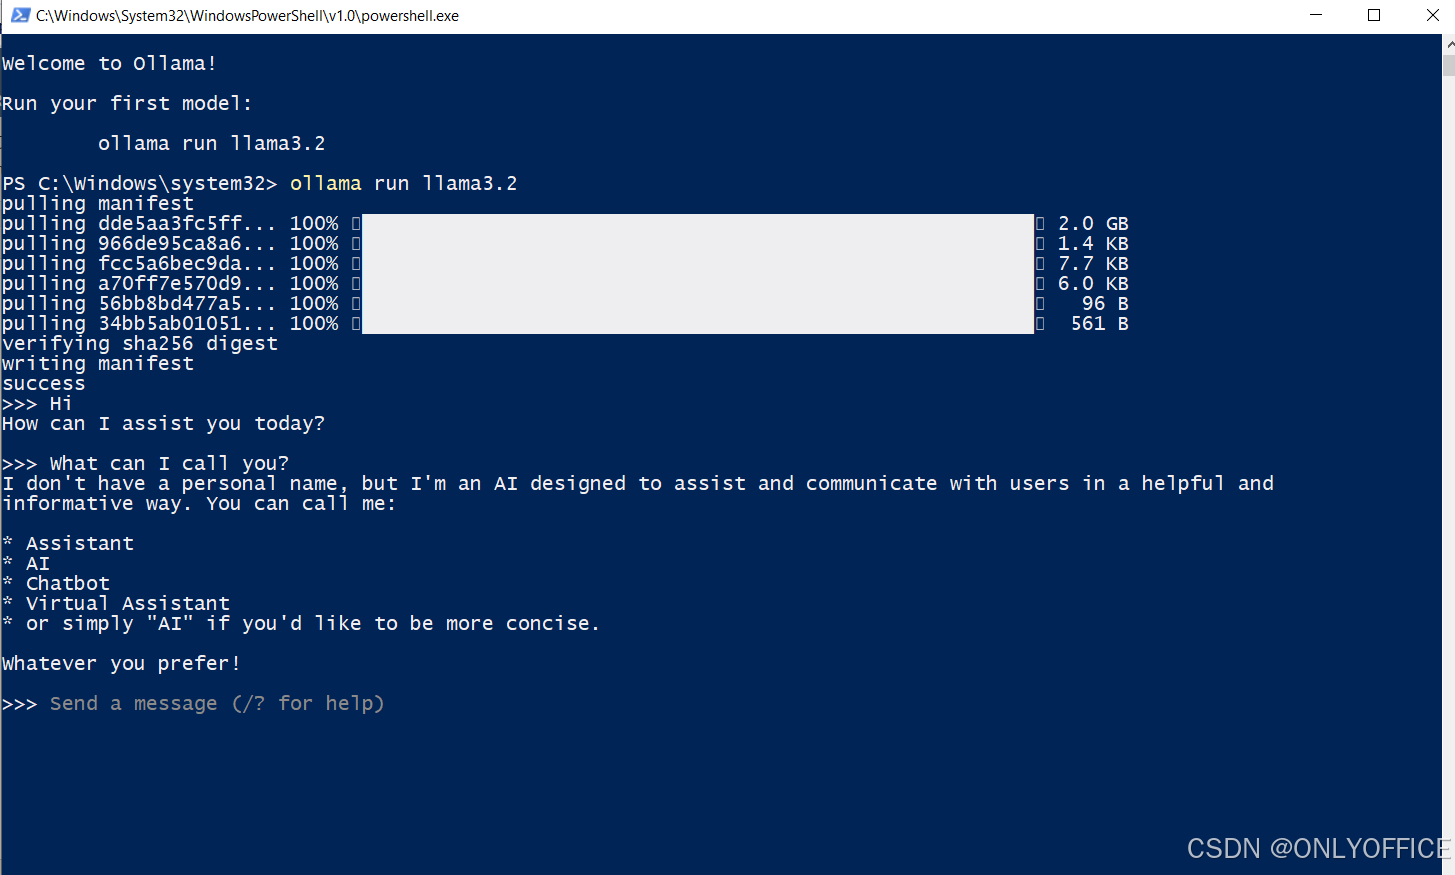Click the 'or simply "AI"' list item
Viewport: 1455px width, 875px height.
(x=301, y=623)
